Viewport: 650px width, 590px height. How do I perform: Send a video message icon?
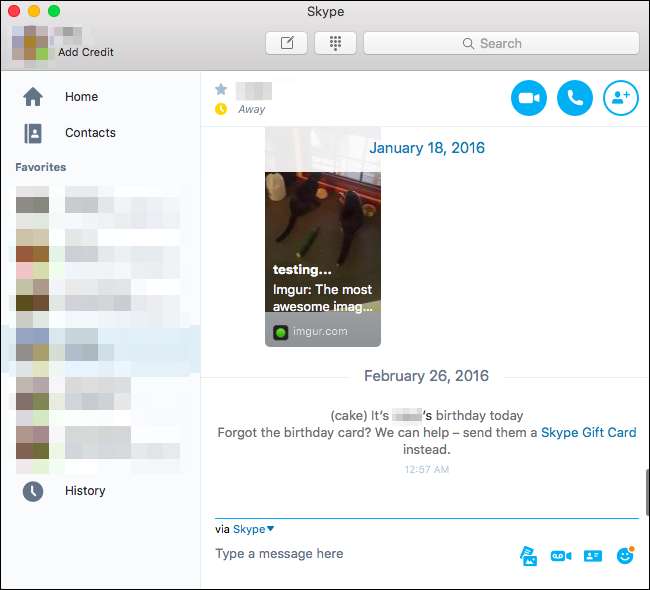(561, 556)
